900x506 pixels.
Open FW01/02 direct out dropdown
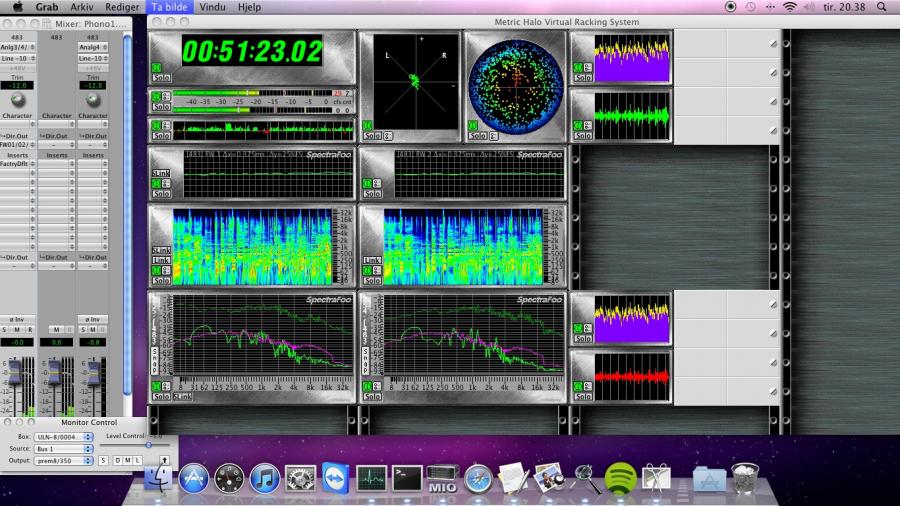point(17,145)
